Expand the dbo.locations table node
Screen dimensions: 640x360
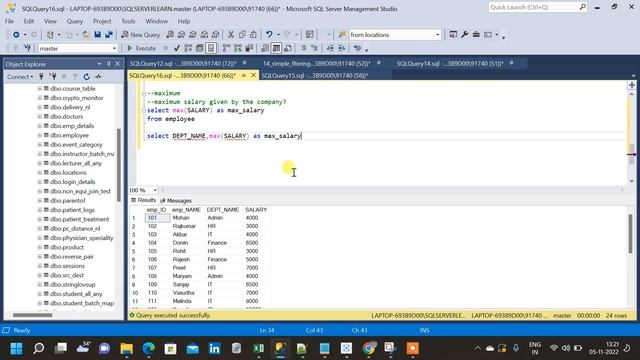(x=40, y=173)
